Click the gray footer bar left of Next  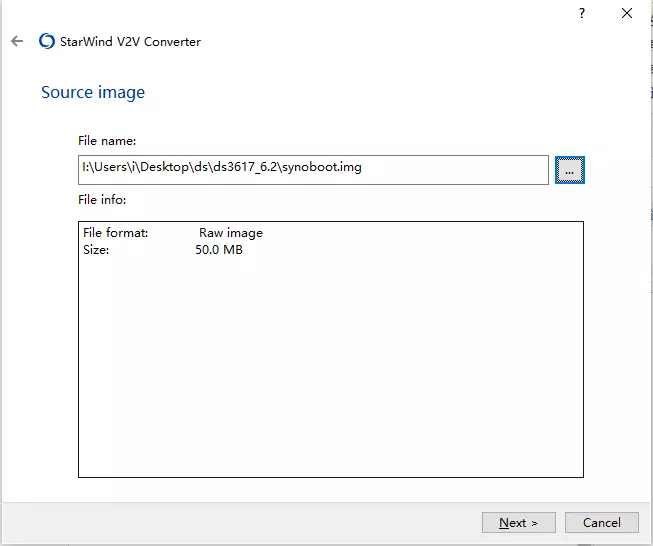pos(242,522)
